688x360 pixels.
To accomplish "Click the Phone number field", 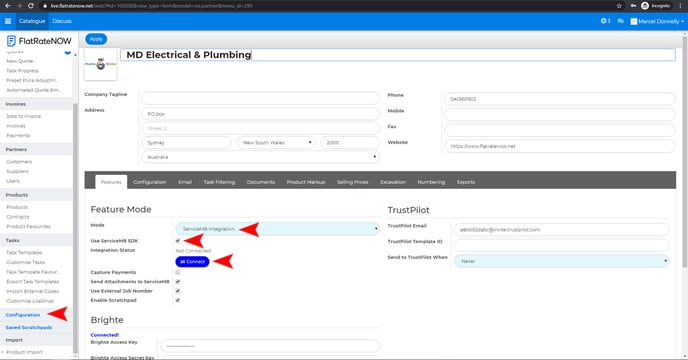I will [560, 99].
